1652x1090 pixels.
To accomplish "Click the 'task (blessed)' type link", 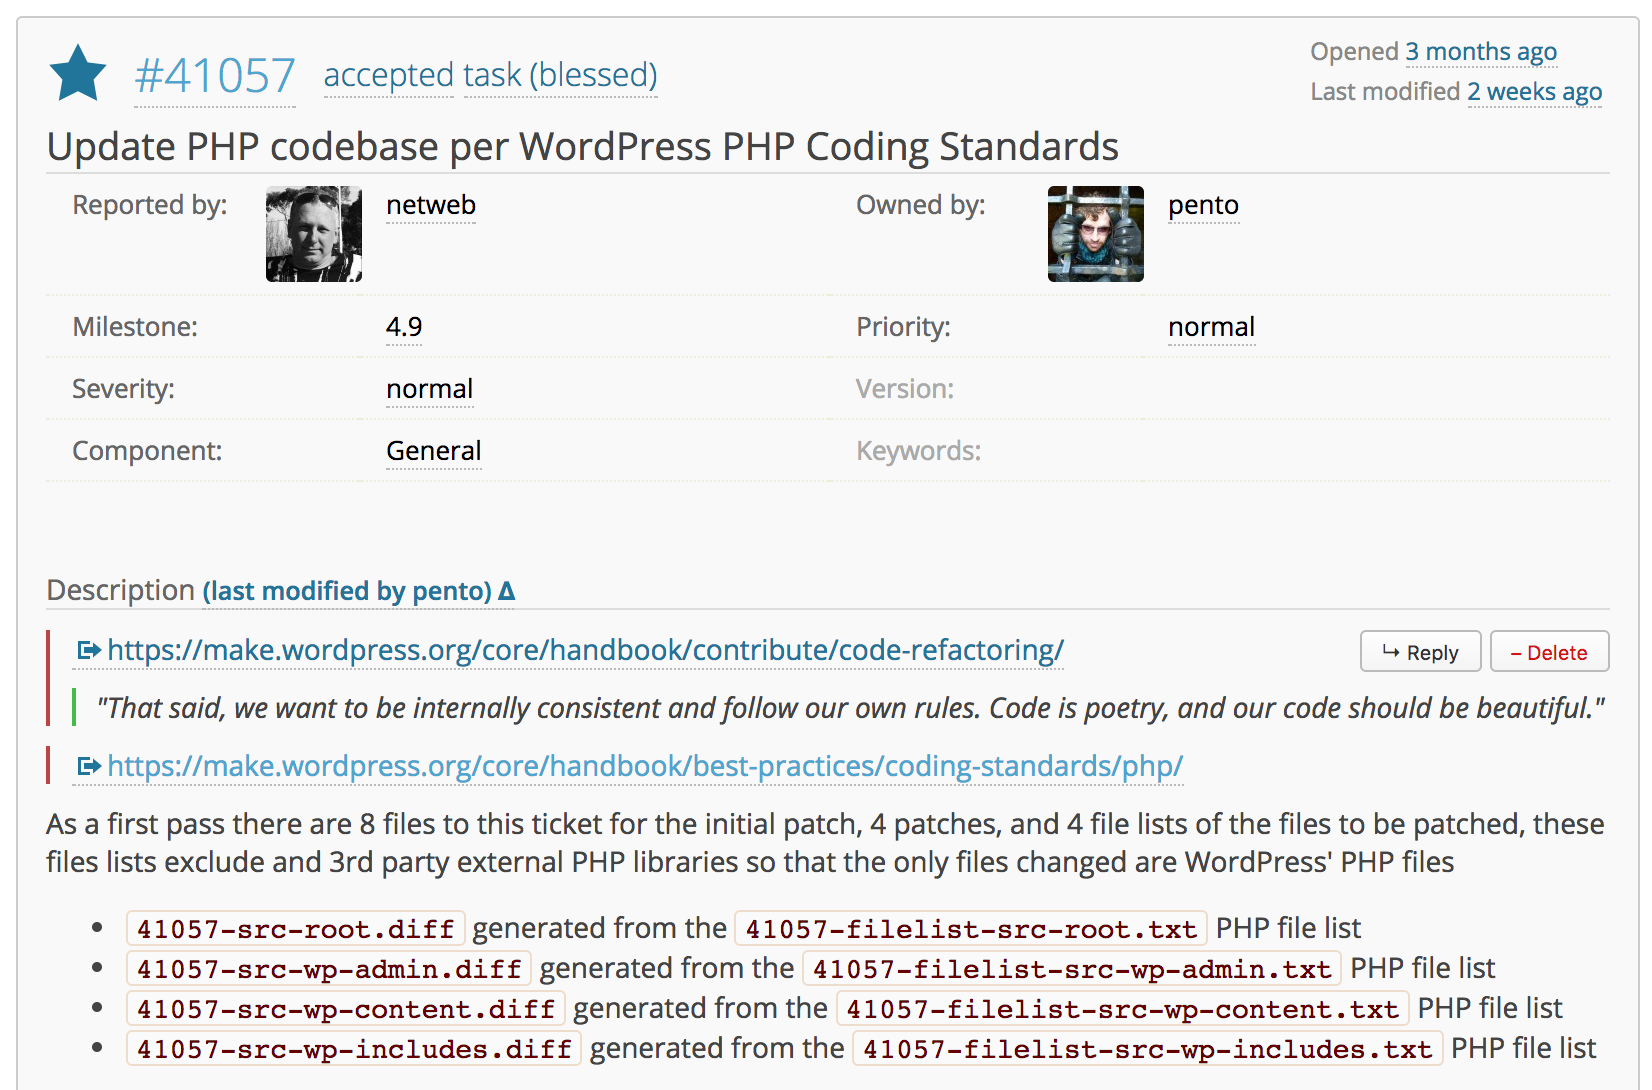I will (x=561, y=75).
